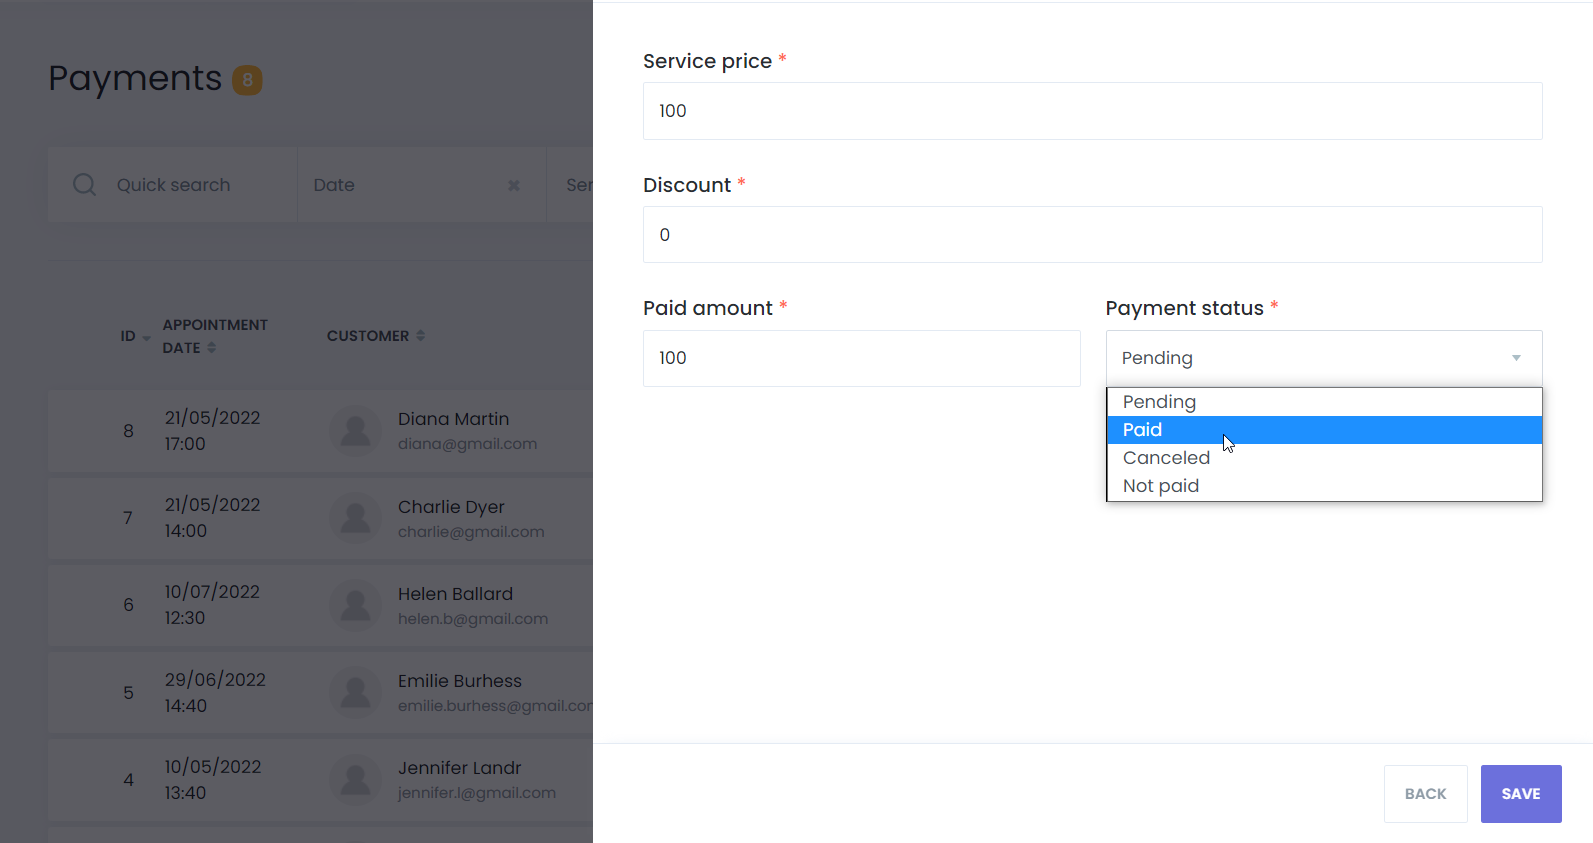
Task: Click Charlie Dyer's avatar icon
Action: point(355,518)
